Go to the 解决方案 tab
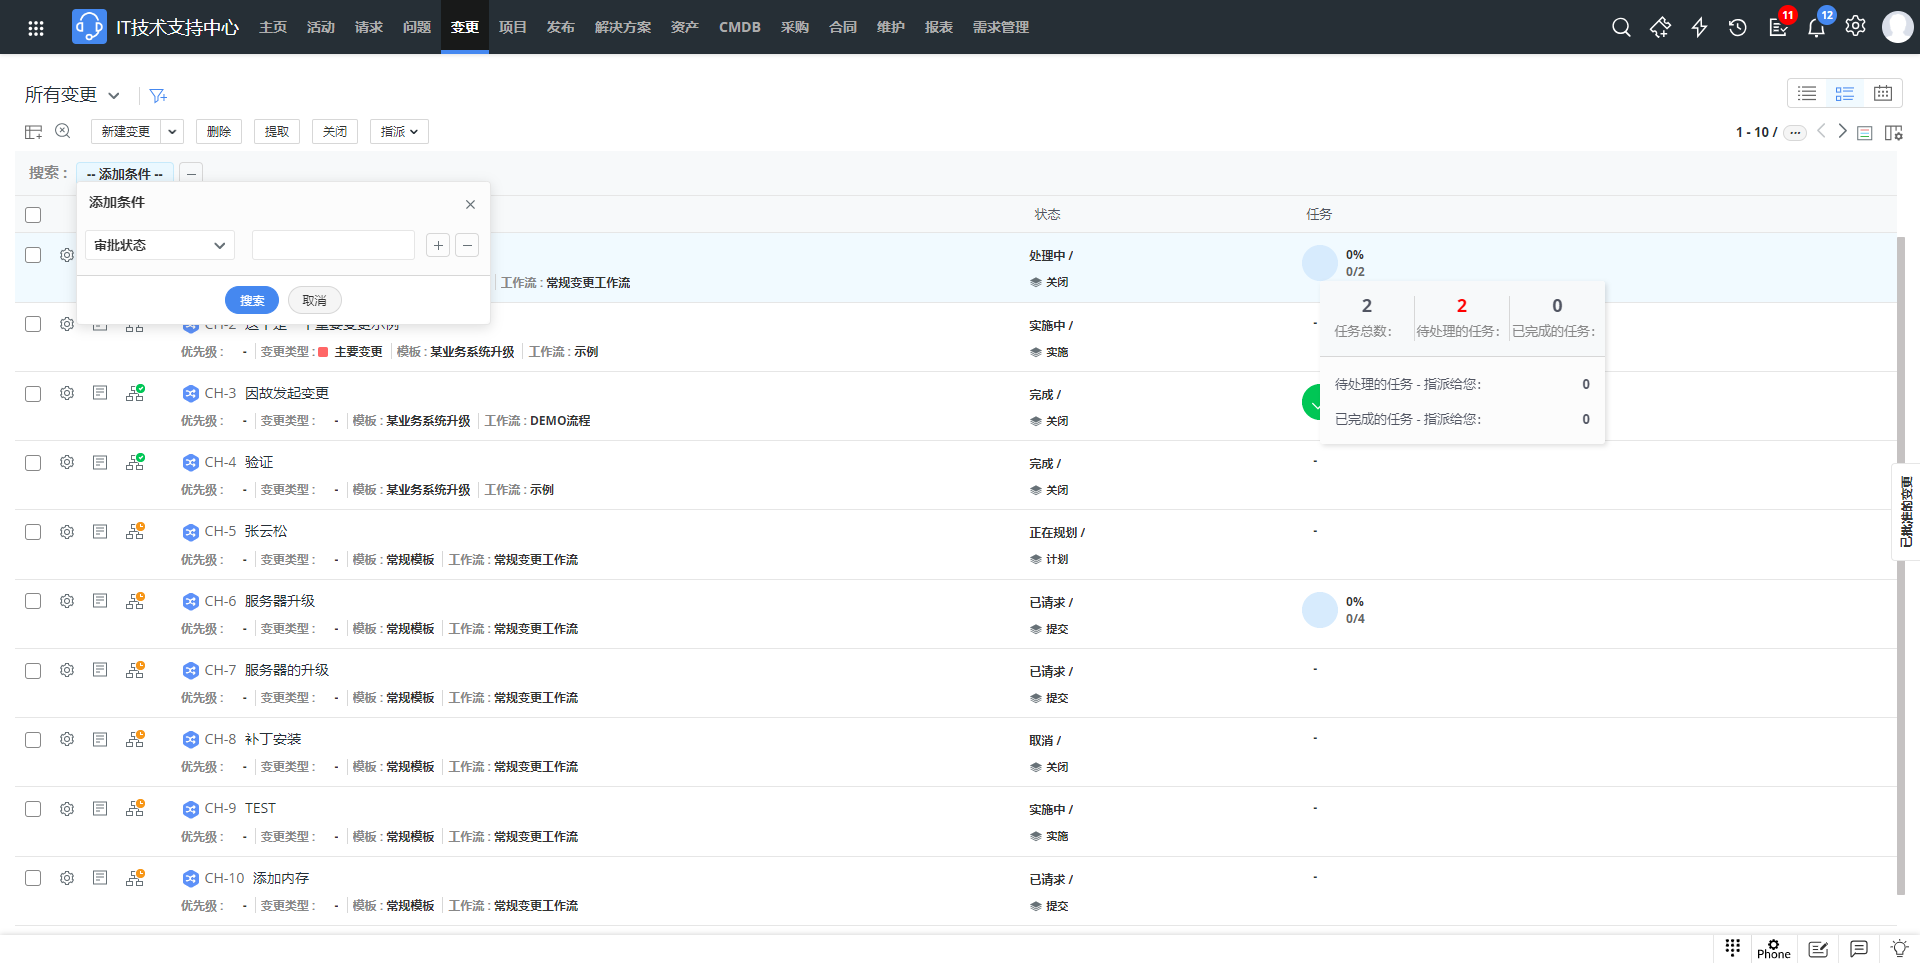Image resolution: width=1920 pixels, height=963 pixels. click(x=622, y=27)
